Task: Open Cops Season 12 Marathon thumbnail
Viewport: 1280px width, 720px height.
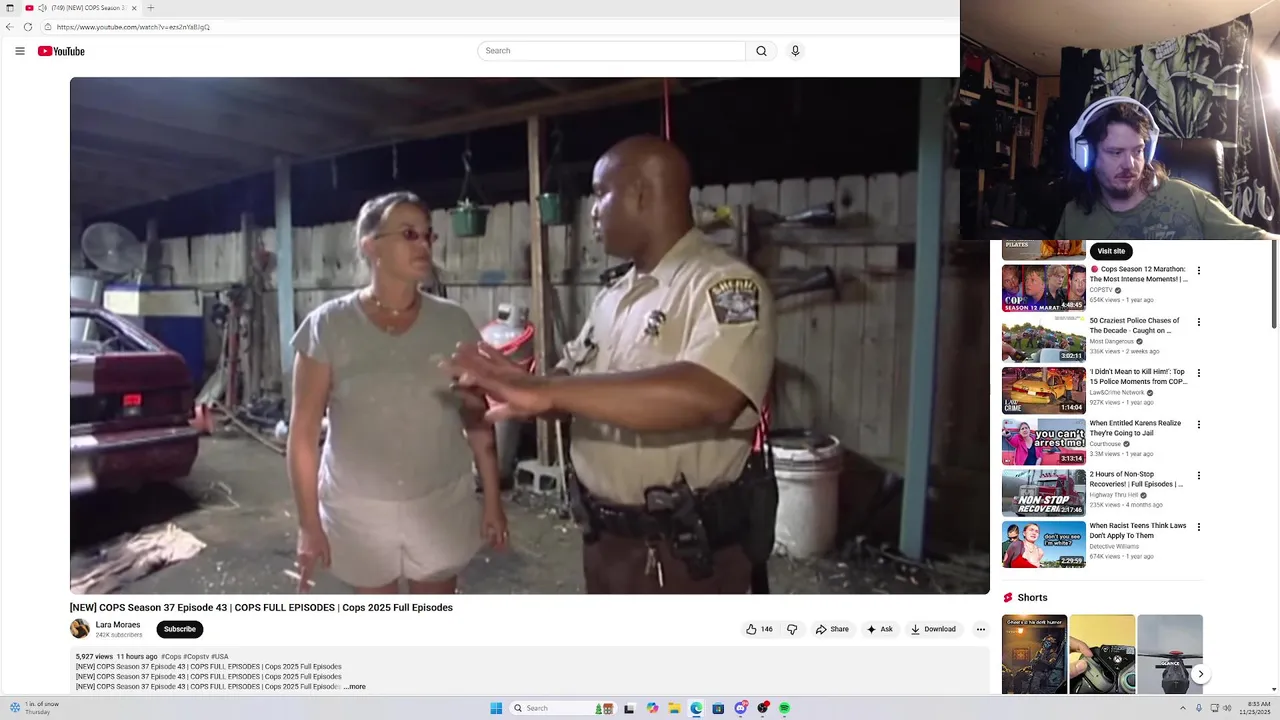Action: 1044,288
